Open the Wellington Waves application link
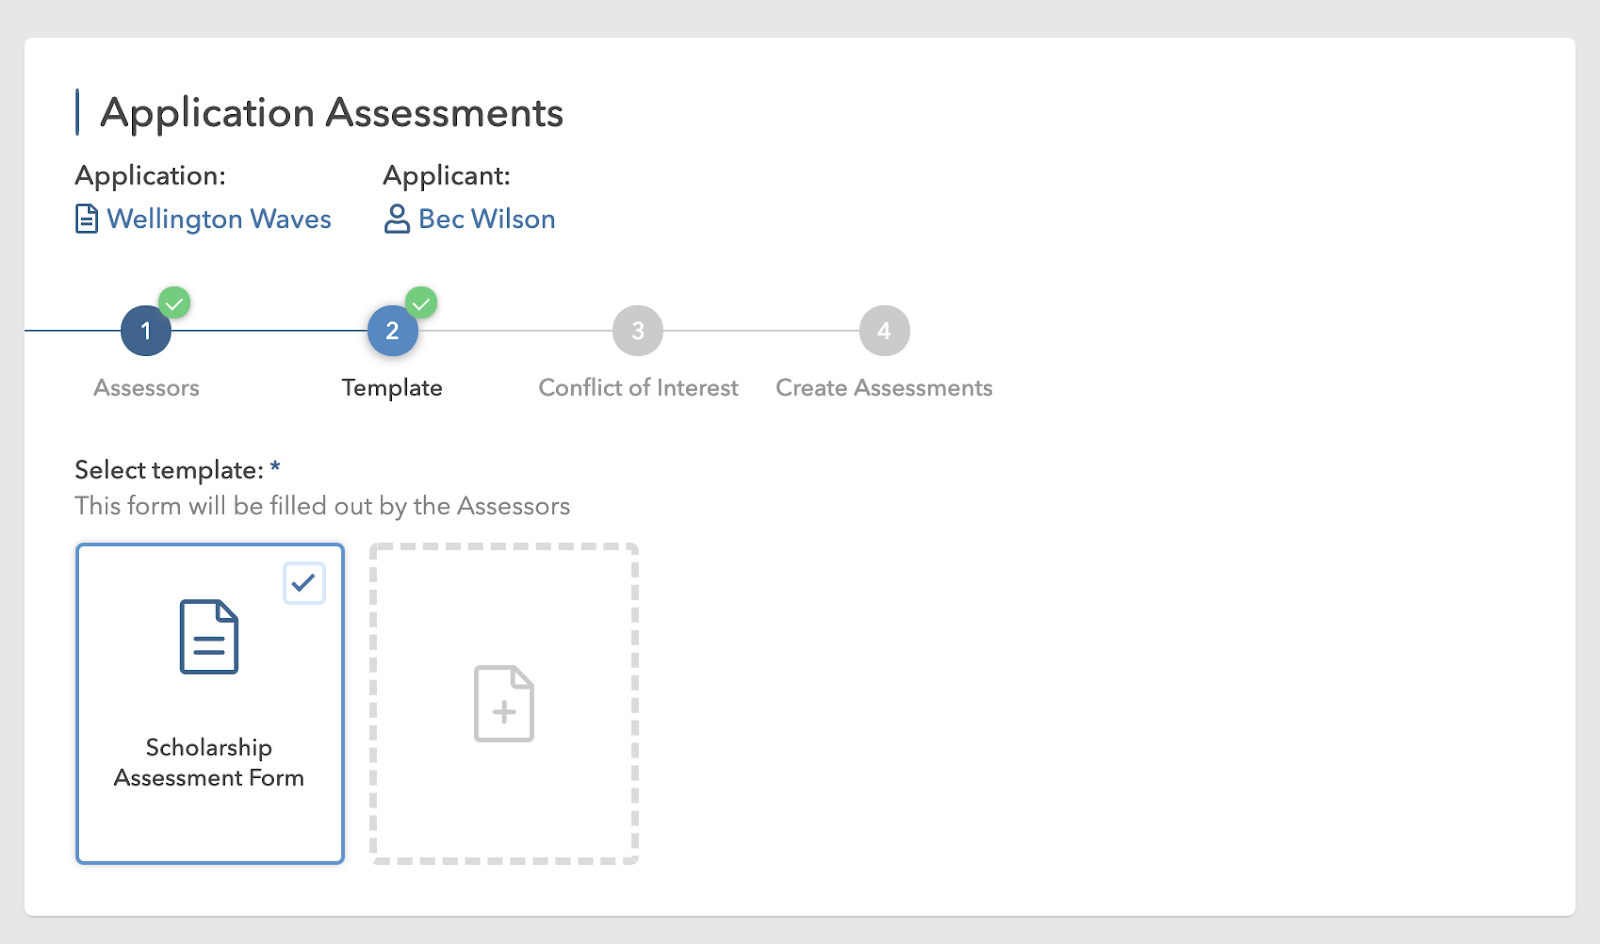 point(219,219)
